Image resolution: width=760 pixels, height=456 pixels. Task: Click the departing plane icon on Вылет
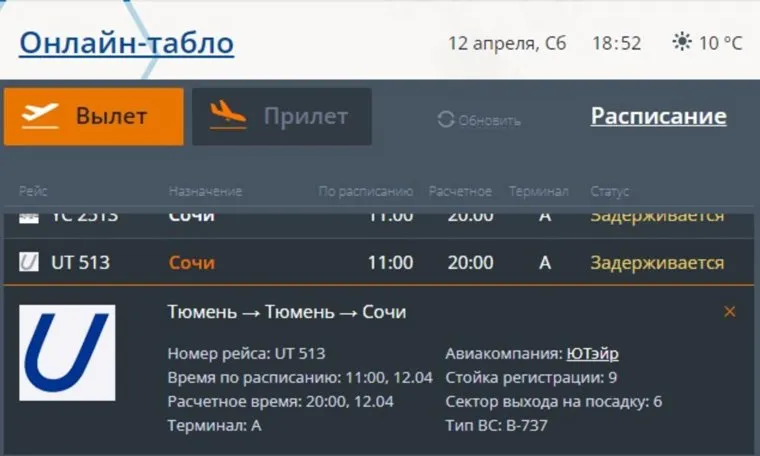click(41, 116)
